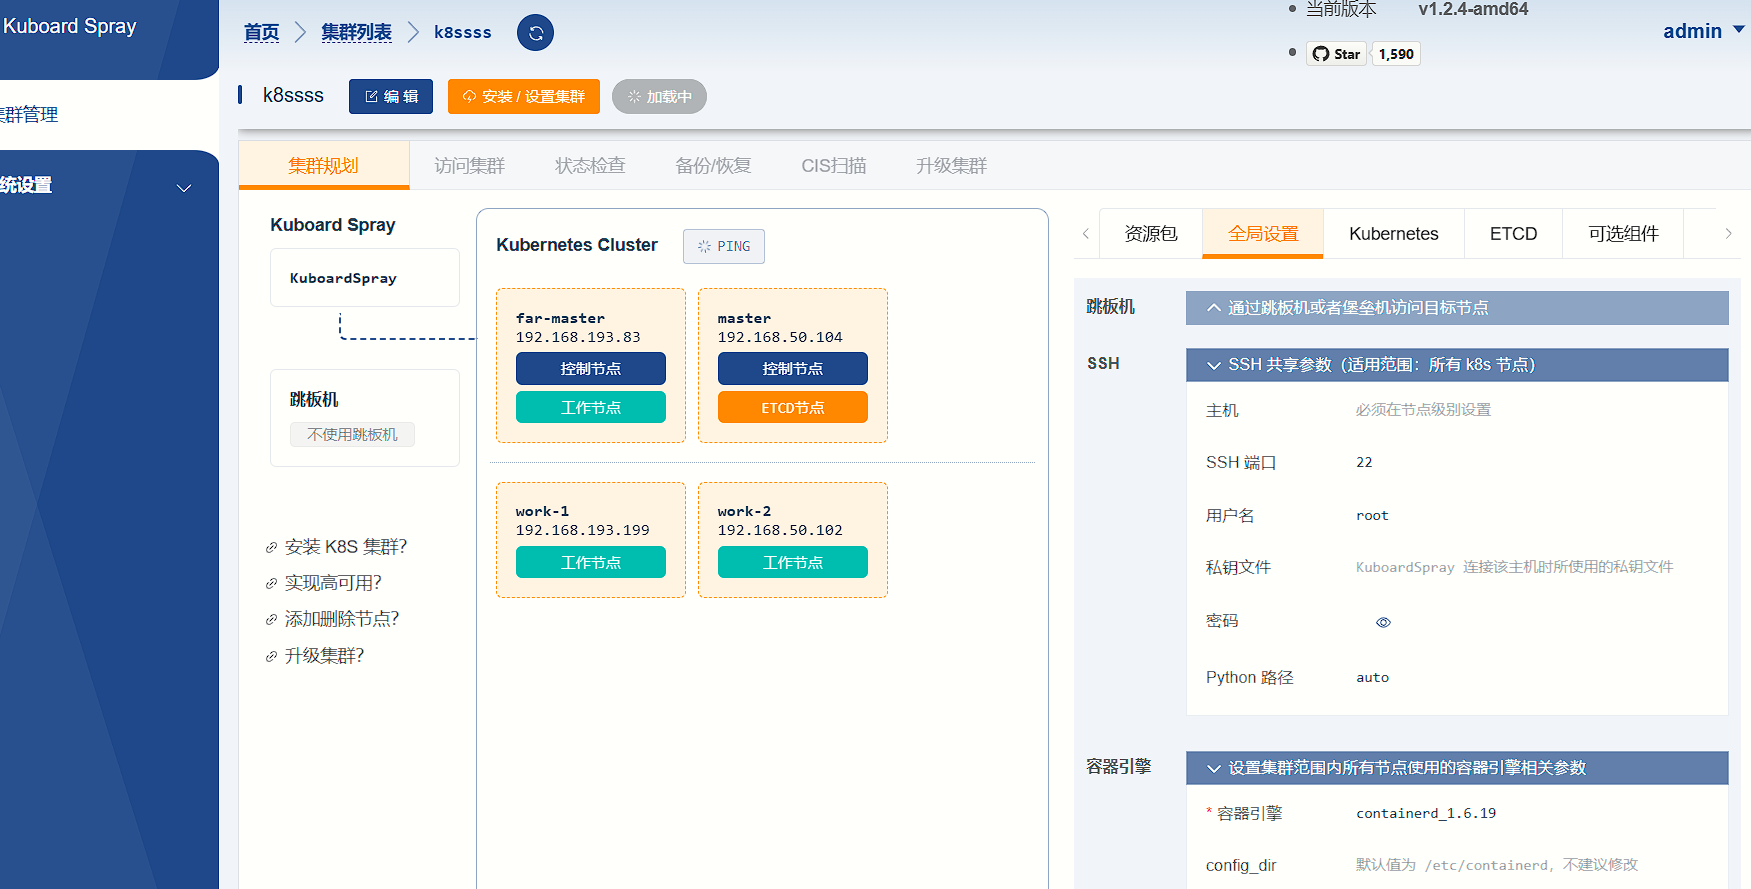Open the admin user dropdown

(1702, 31)
